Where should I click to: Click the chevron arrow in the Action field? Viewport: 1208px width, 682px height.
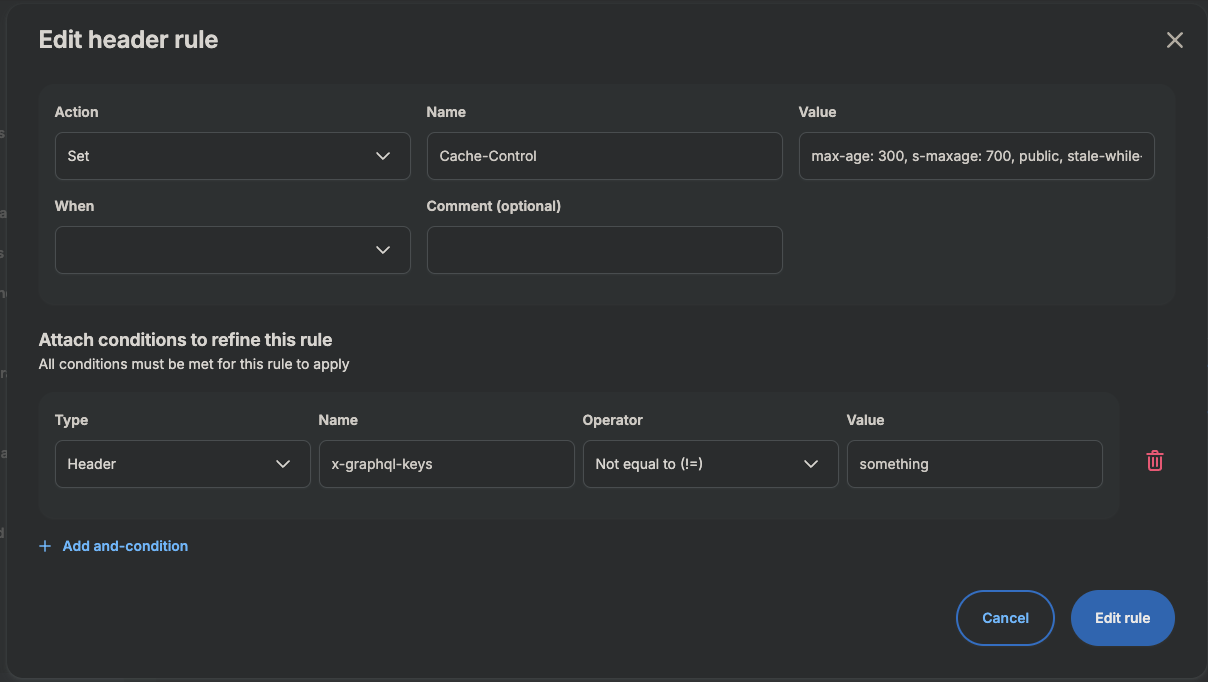[383, 156]
